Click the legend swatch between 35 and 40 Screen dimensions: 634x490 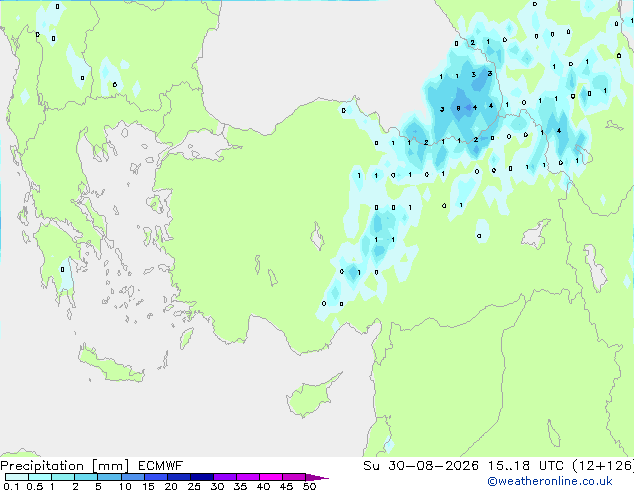[x=247, y=477]
